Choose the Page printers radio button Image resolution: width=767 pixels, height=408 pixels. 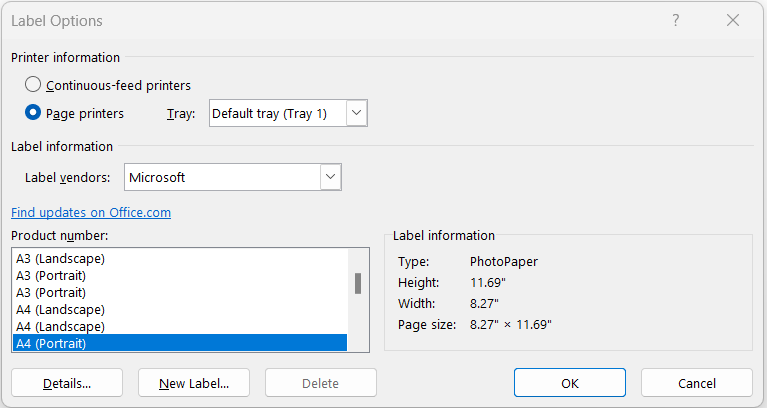click(33, 113)
